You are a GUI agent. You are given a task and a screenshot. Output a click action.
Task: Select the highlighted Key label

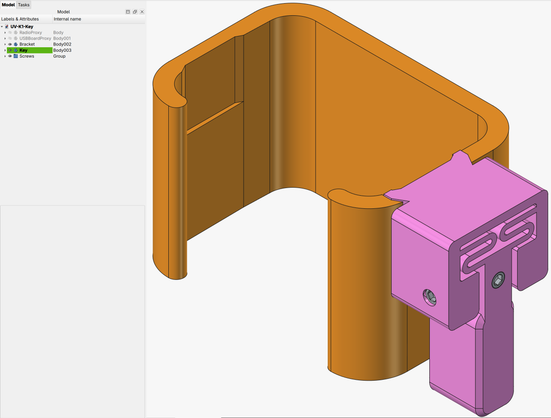pos(24,50)
